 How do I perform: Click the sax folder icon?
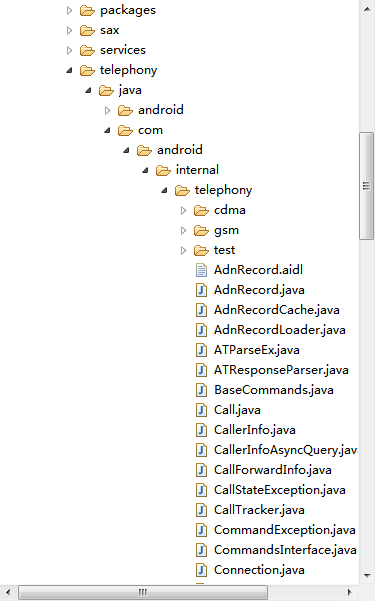[x=87, y=31]
